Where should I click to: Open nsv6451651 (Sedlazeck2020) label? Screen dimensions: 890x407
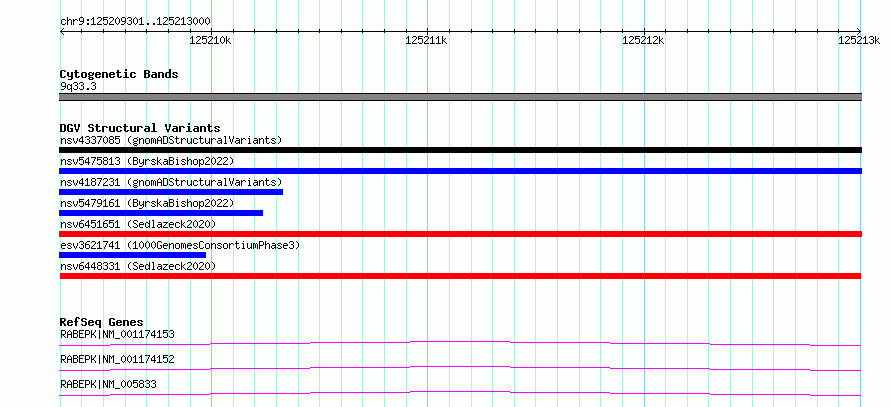pos(138,224)
